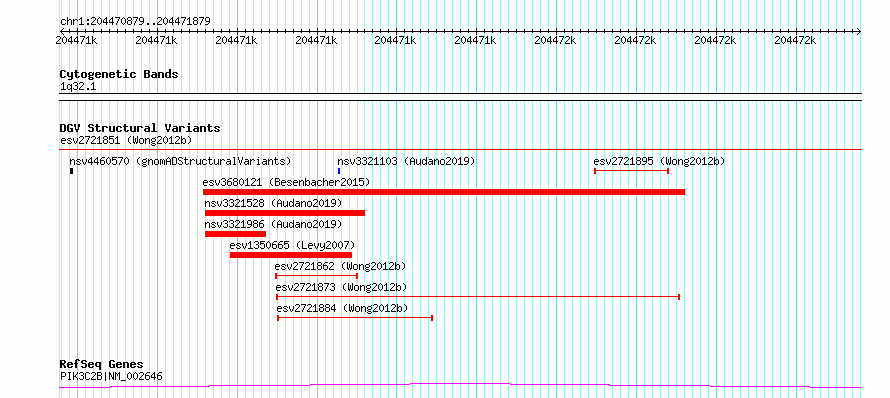Image resolution: width=890 pixels, height=398 pixels.
Task: Select the esv1350665 Levy2007 red bar
Action: click(291, 255)
